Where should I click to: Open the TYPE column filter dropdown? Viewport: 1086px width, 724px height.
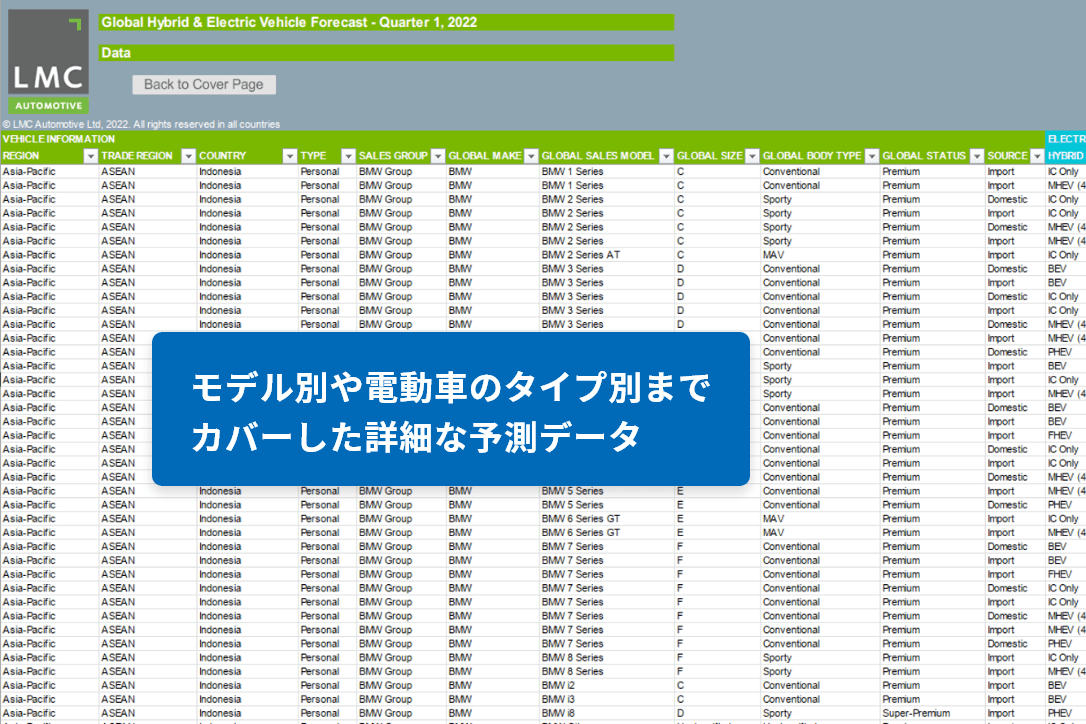click(x=348, y=156)
